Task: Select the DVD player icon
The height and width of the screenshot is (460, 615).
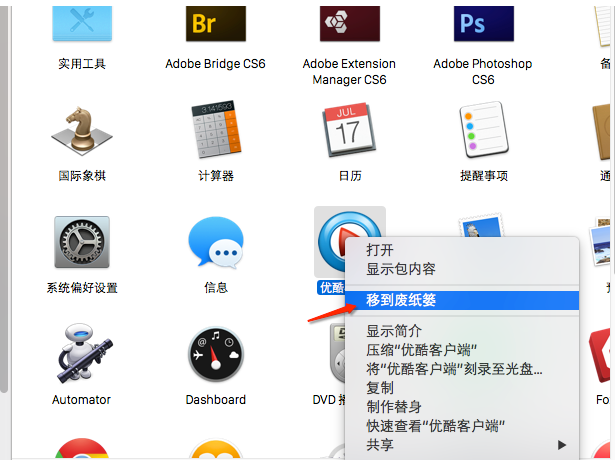Action: click(337, 353)
